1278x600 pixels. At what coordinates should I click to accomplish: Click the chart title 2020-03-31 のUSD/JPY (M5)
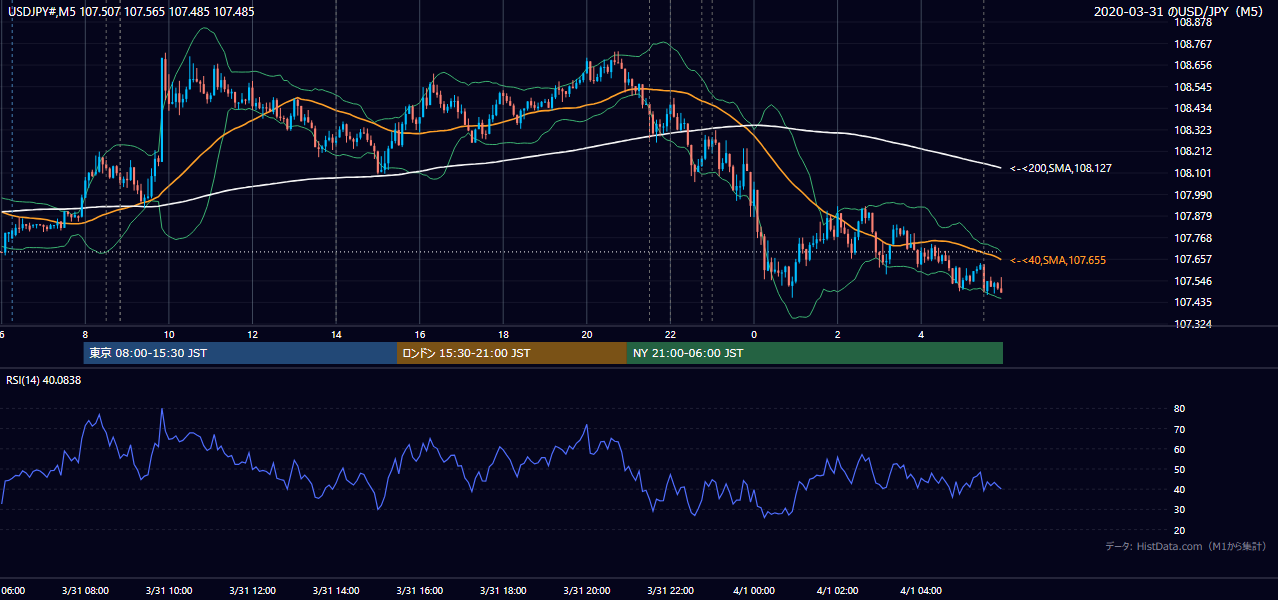[1181, 11]
